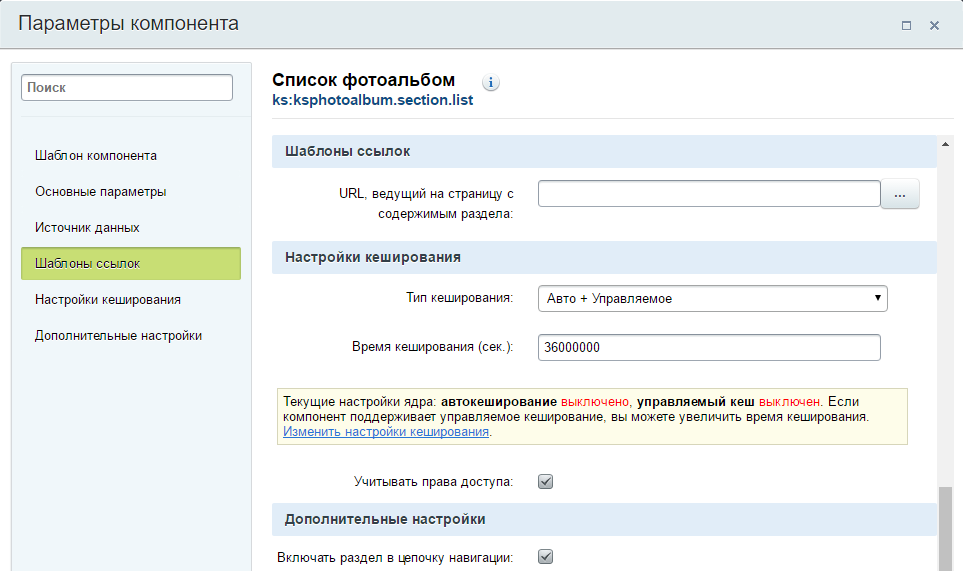The image size is (963, 571).
Task: Click the Список фотоальбом title
Action: [364, 80]
